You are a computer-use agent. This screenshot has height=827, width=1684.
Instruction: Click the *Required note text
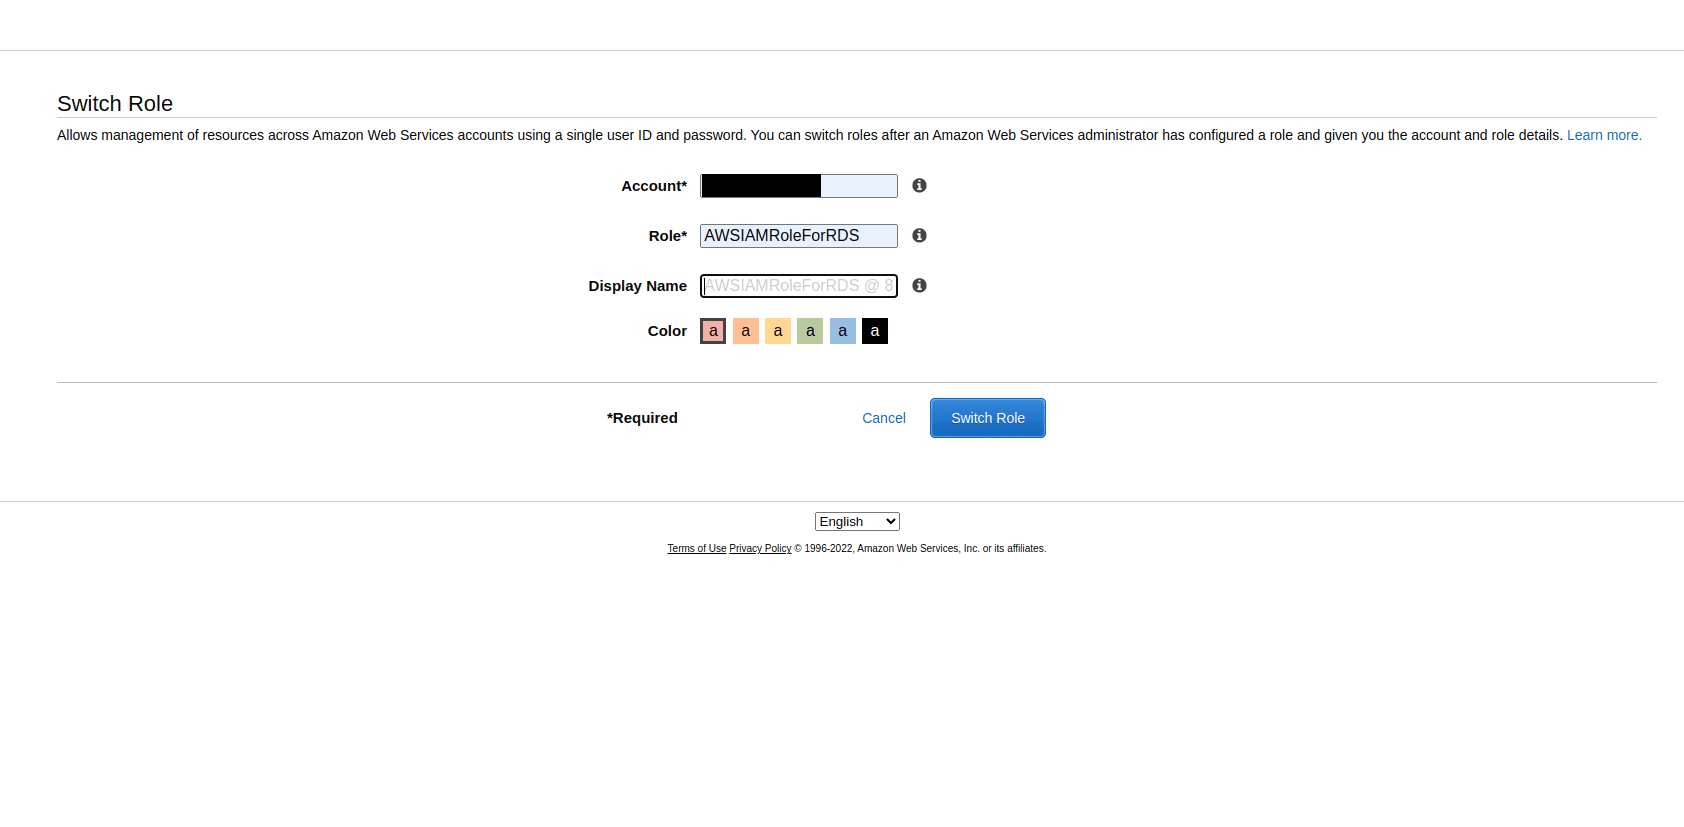pyautogui.click(x=642, y=418)
